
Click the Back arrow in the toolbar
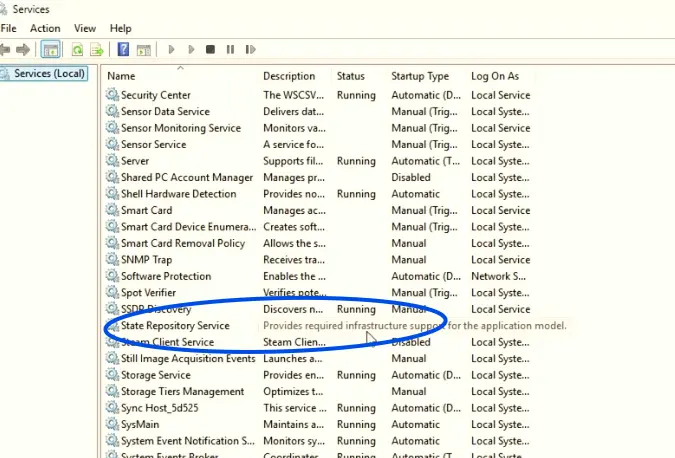click(x=5, y=50)
